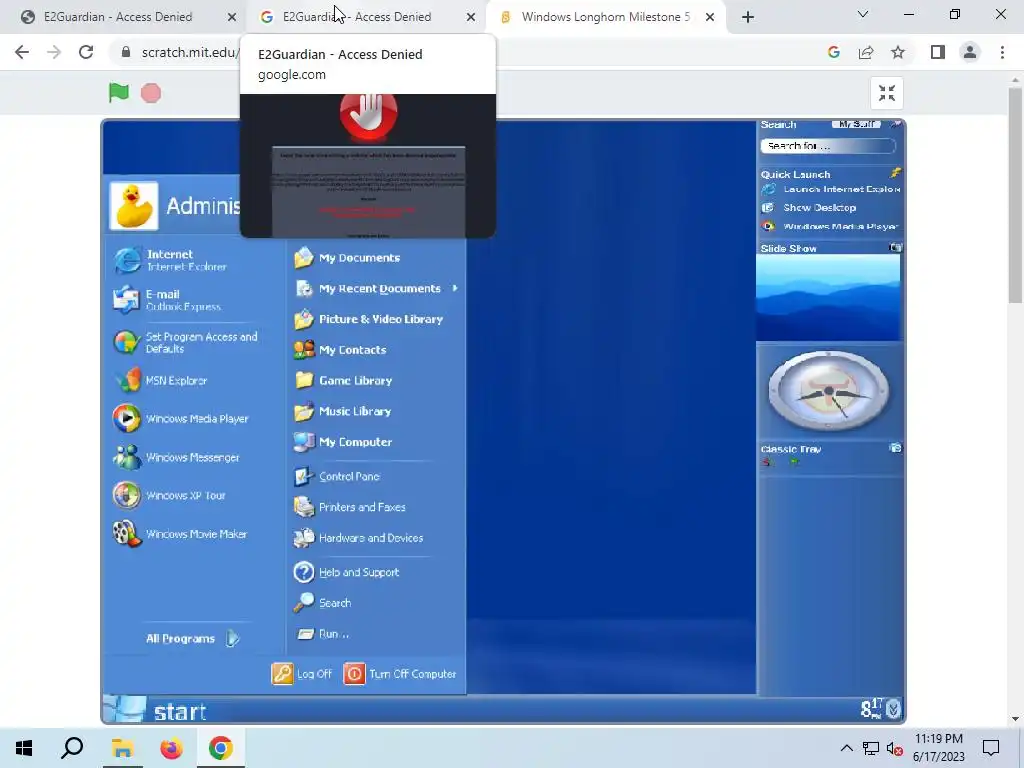Open the Run... dialog
The width and height of the screenshot is (1024, 768).
click(323, 633)
